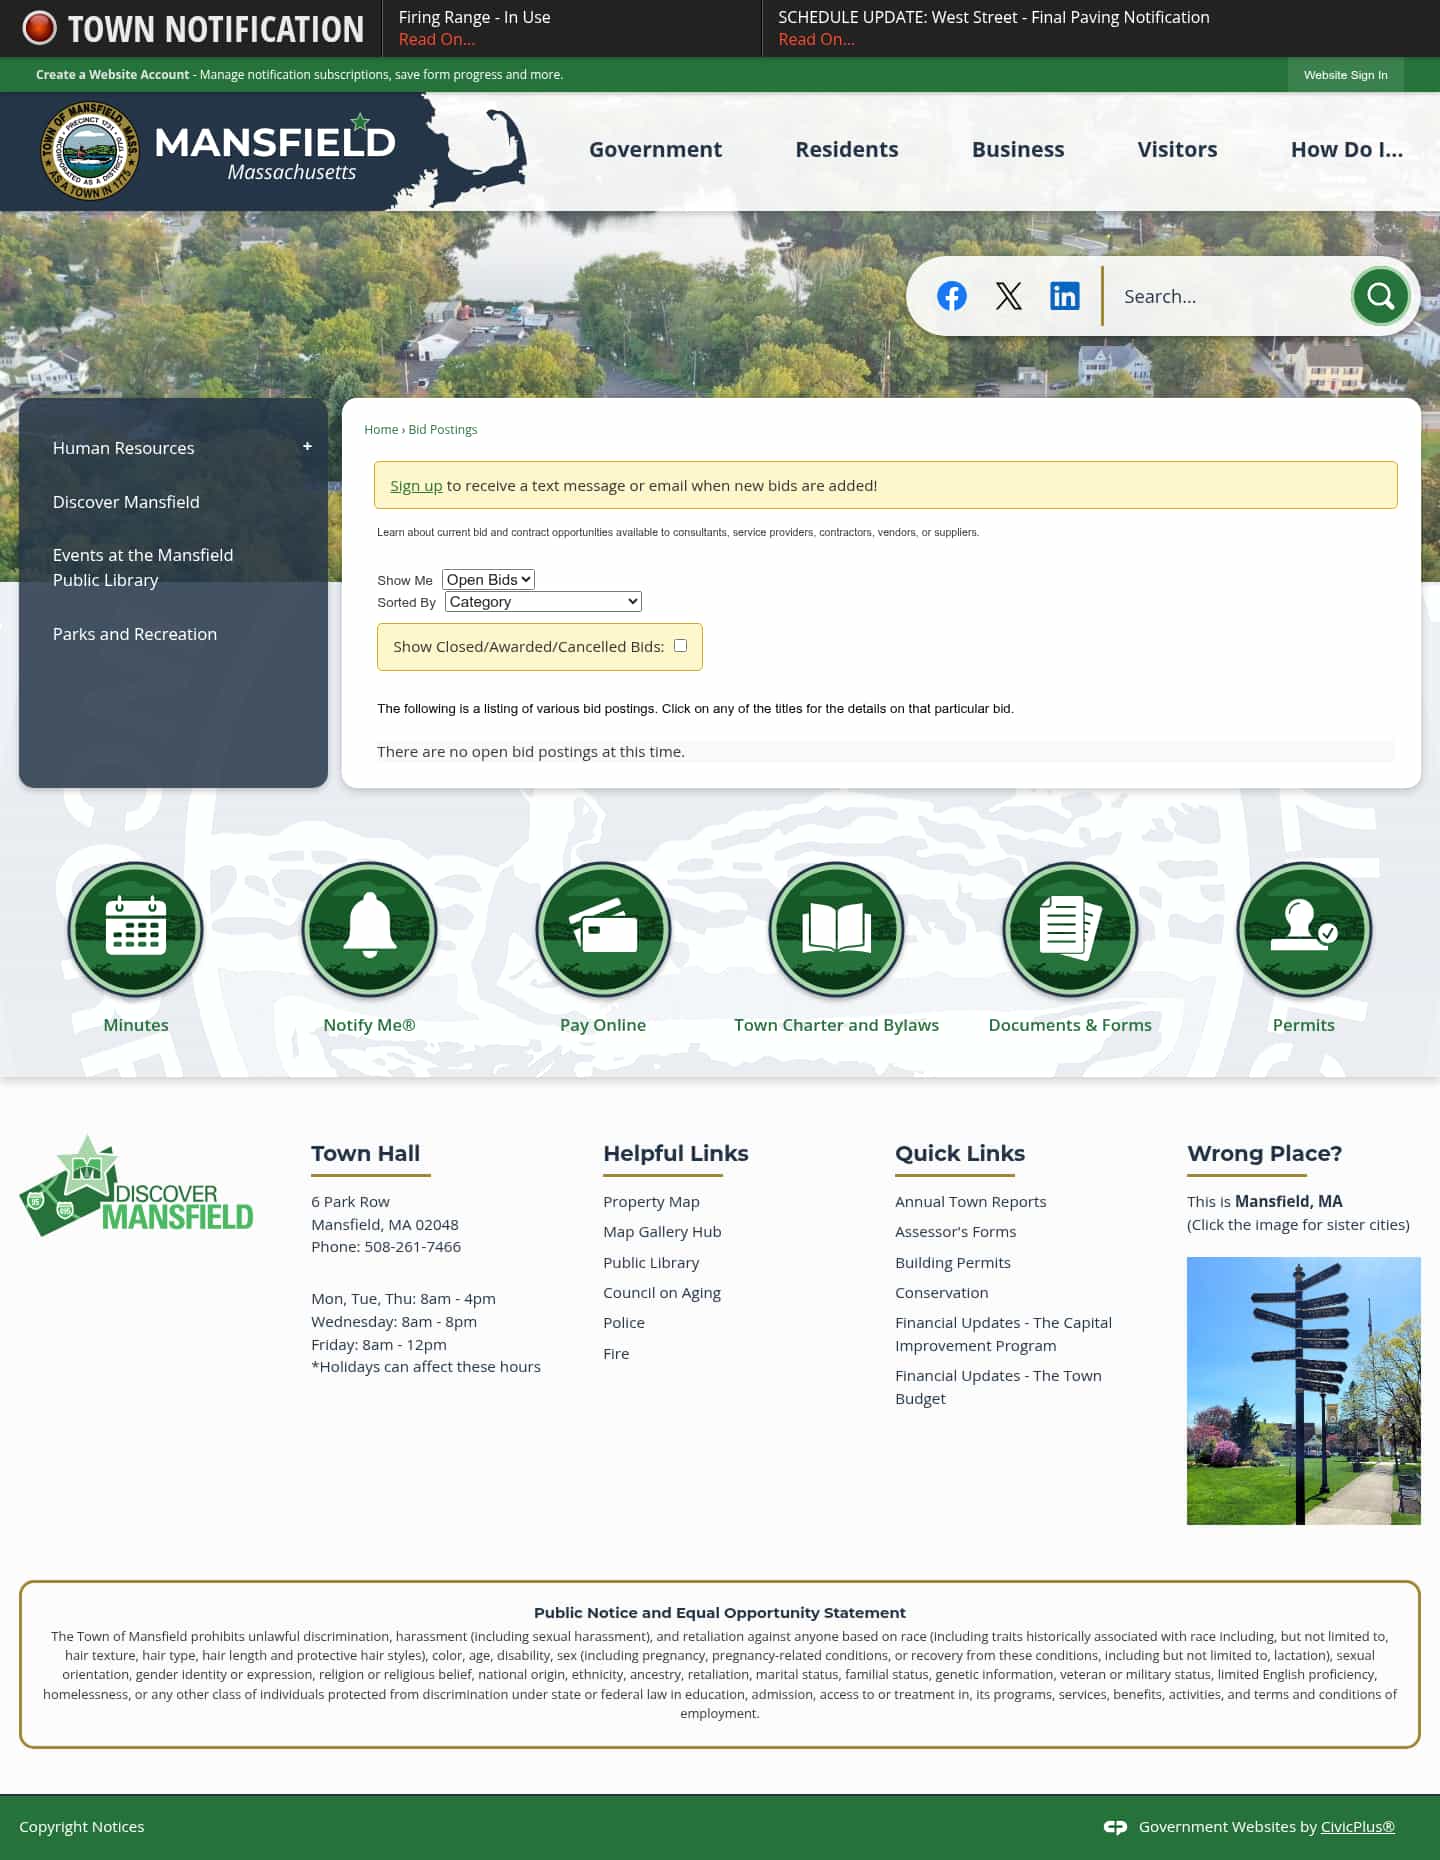The image size is (1440, 1860).
Task: Open the Pay Online credit card icon
Action: 603,930
